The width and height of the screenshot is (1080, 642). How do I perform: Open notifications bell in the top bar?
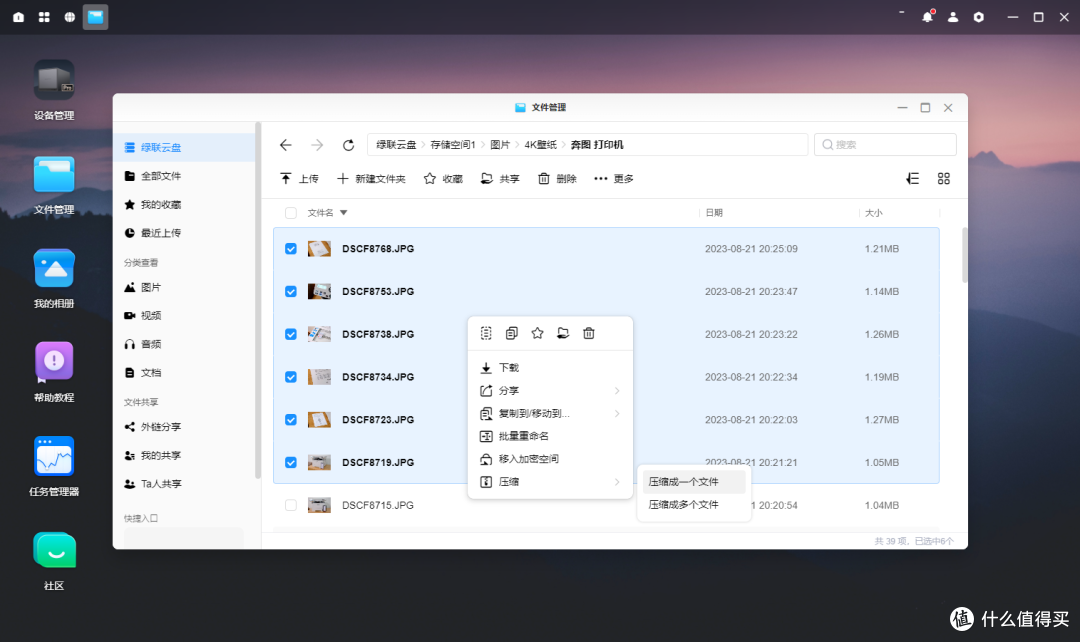pos(927,17)
